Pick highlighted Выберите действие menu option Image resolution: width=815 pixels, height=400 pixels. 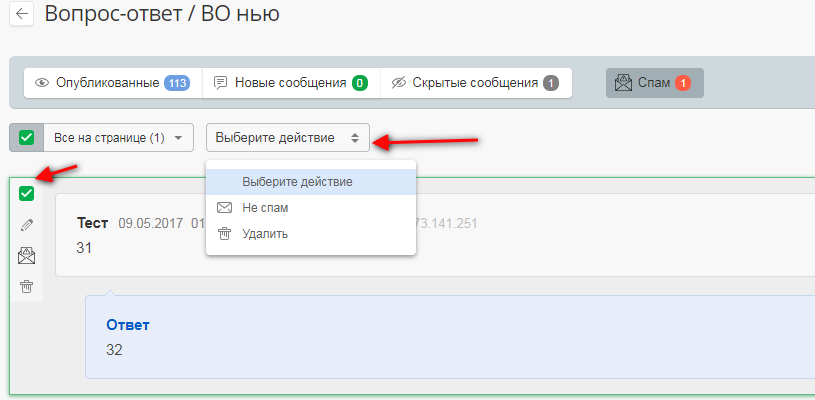point(297,182)
